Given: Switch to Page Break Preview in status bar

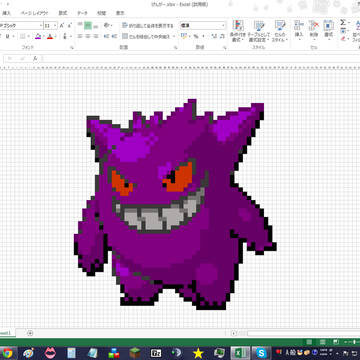Looking at the screenshot, I should point(336,342).
